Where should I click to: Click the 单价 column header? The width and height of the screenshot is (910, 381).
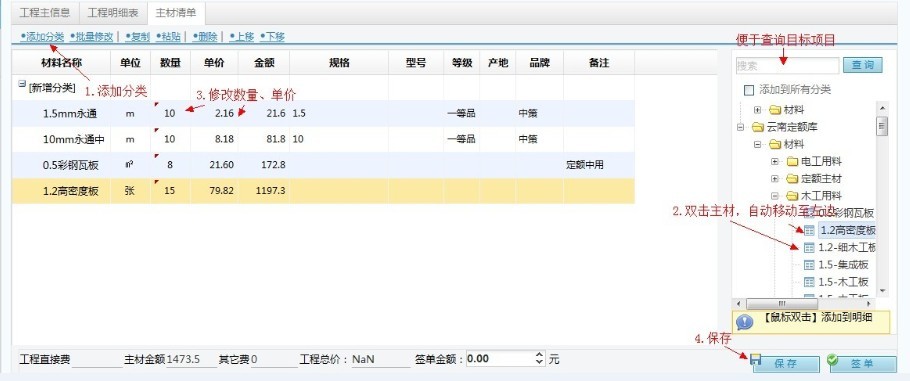214,63
